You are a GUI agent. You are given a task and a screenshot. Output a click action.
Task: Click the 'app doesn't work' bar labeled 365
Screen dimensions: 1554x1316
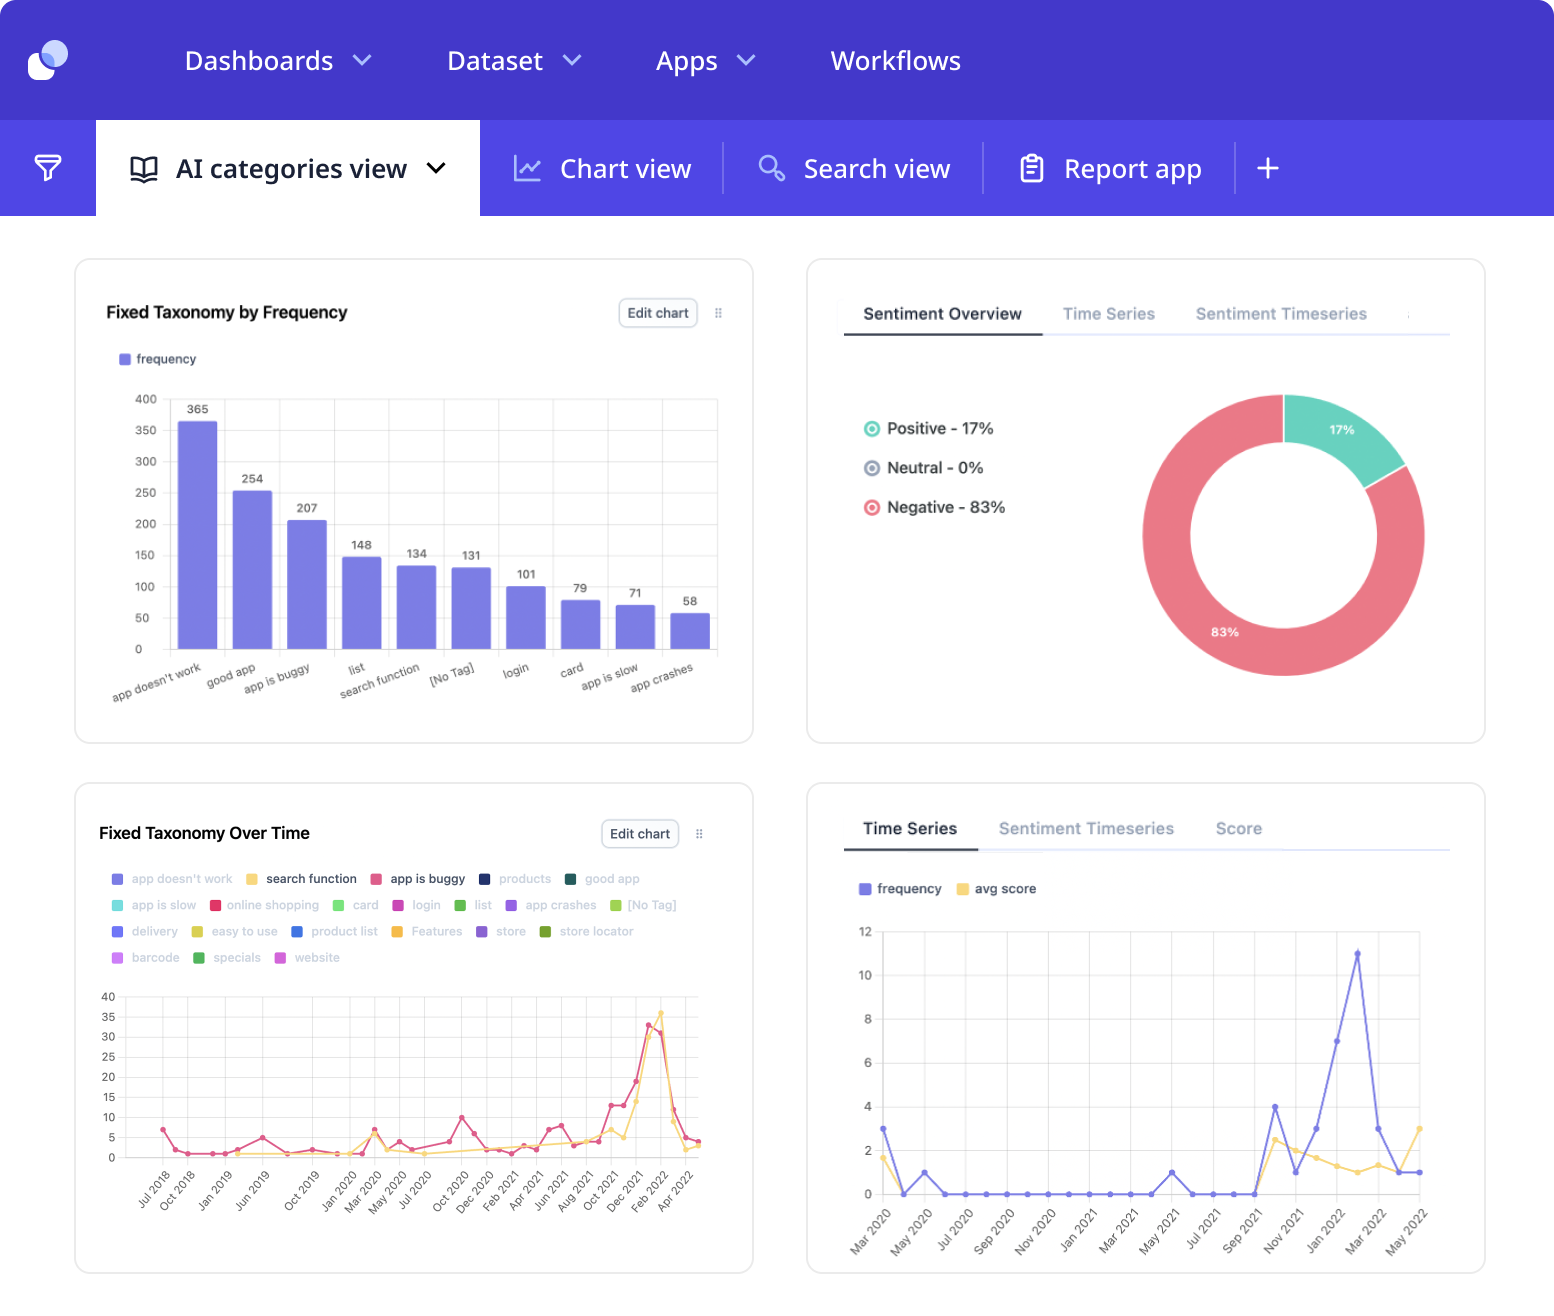tap(197, 535)
